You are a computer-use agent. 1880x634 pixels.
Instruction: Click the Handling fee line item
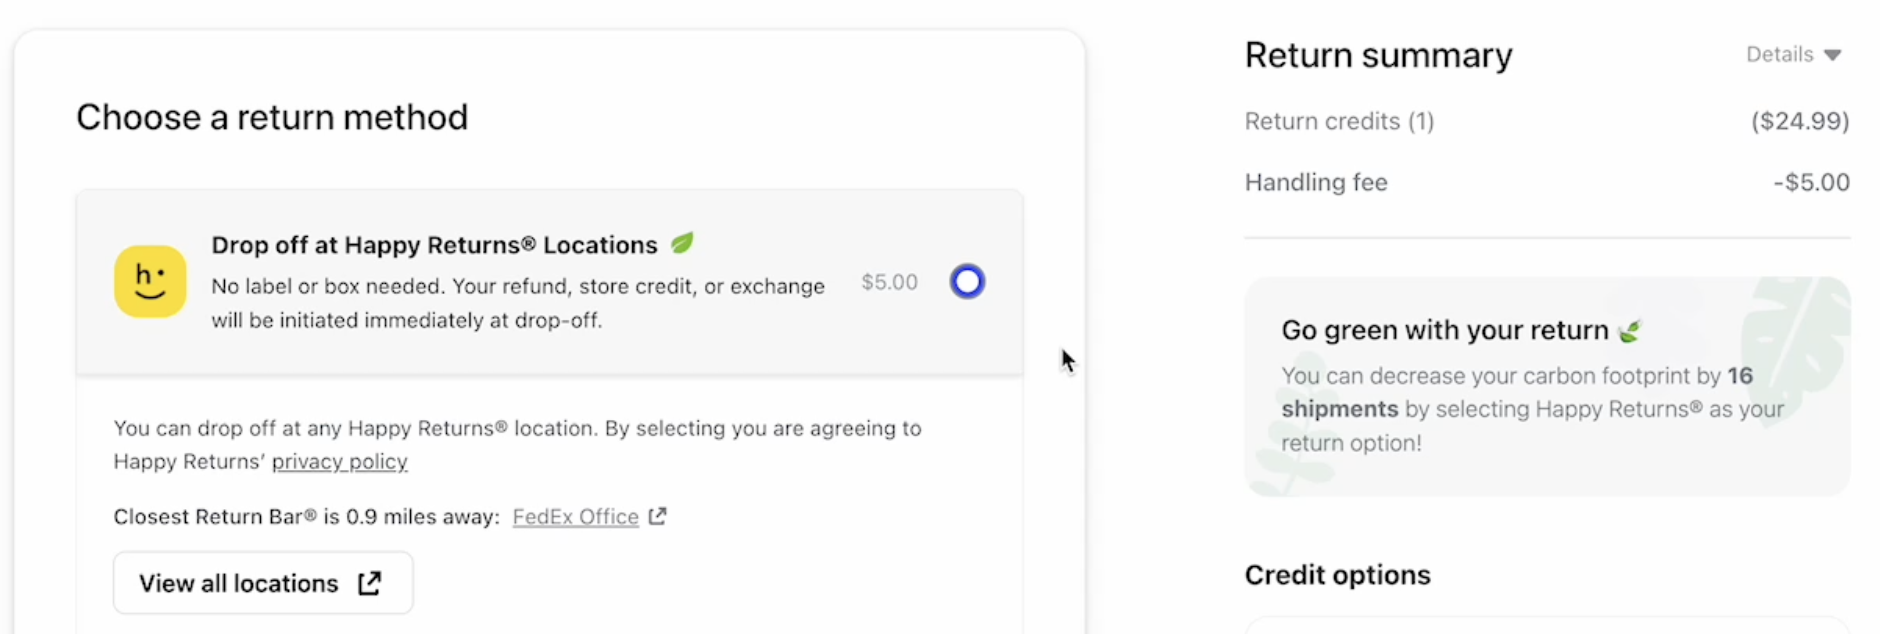tap(1316, 183)
